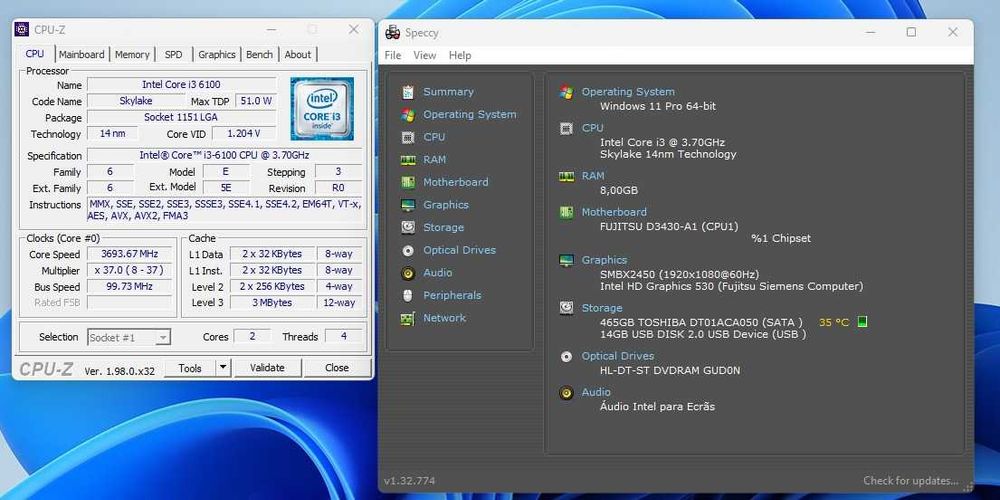Open the File menu in Speccy
1000x500 pixels.
pos(393,55)
